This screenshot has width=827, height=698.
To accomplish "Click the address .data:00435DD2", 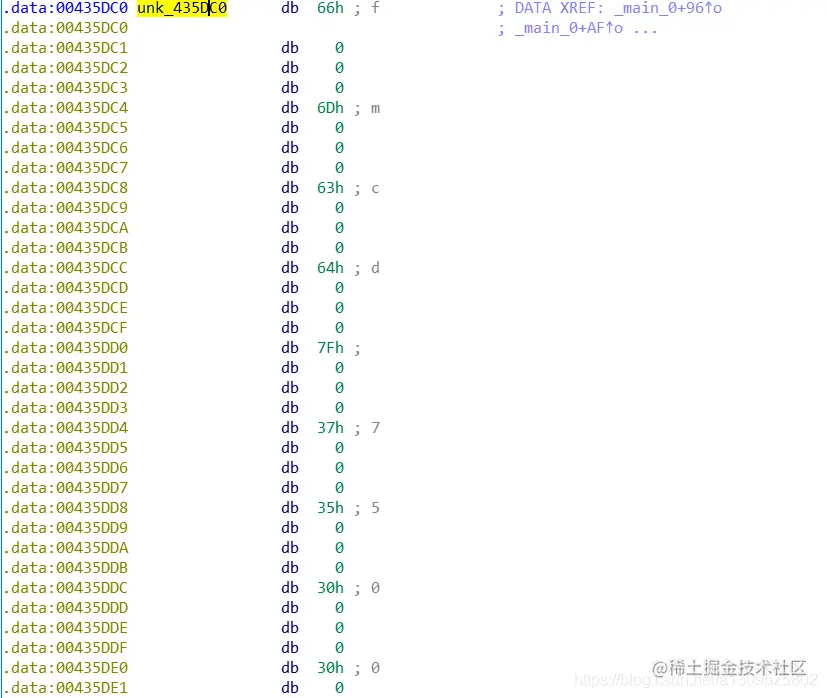I will pyautogui.click(x=65, y=388).
